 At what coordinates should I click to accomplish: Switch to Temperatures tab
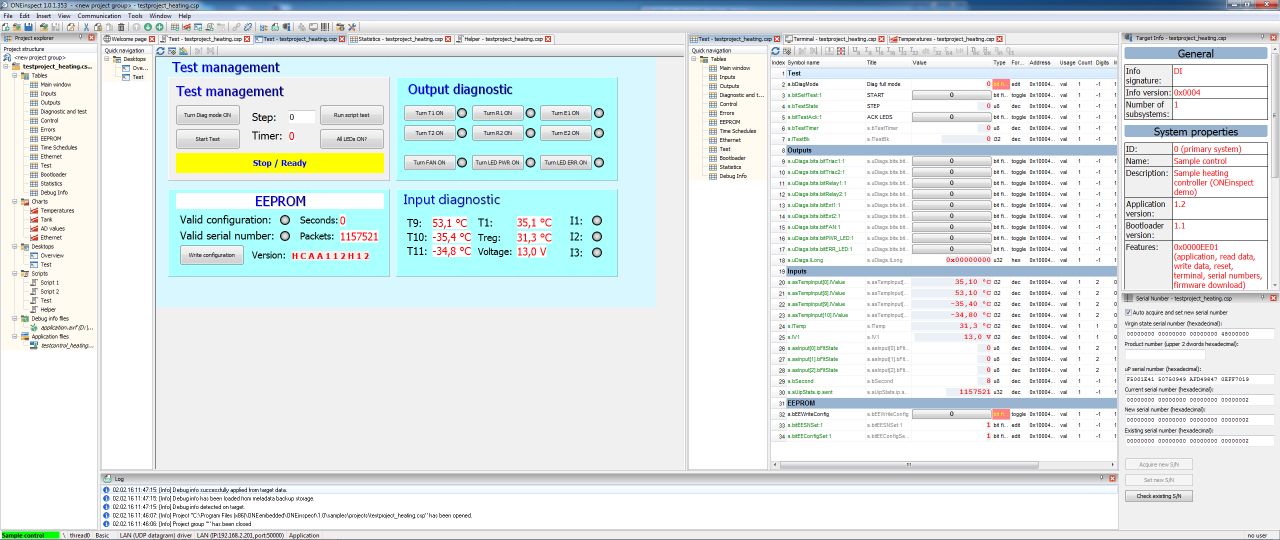coord(947,39)
